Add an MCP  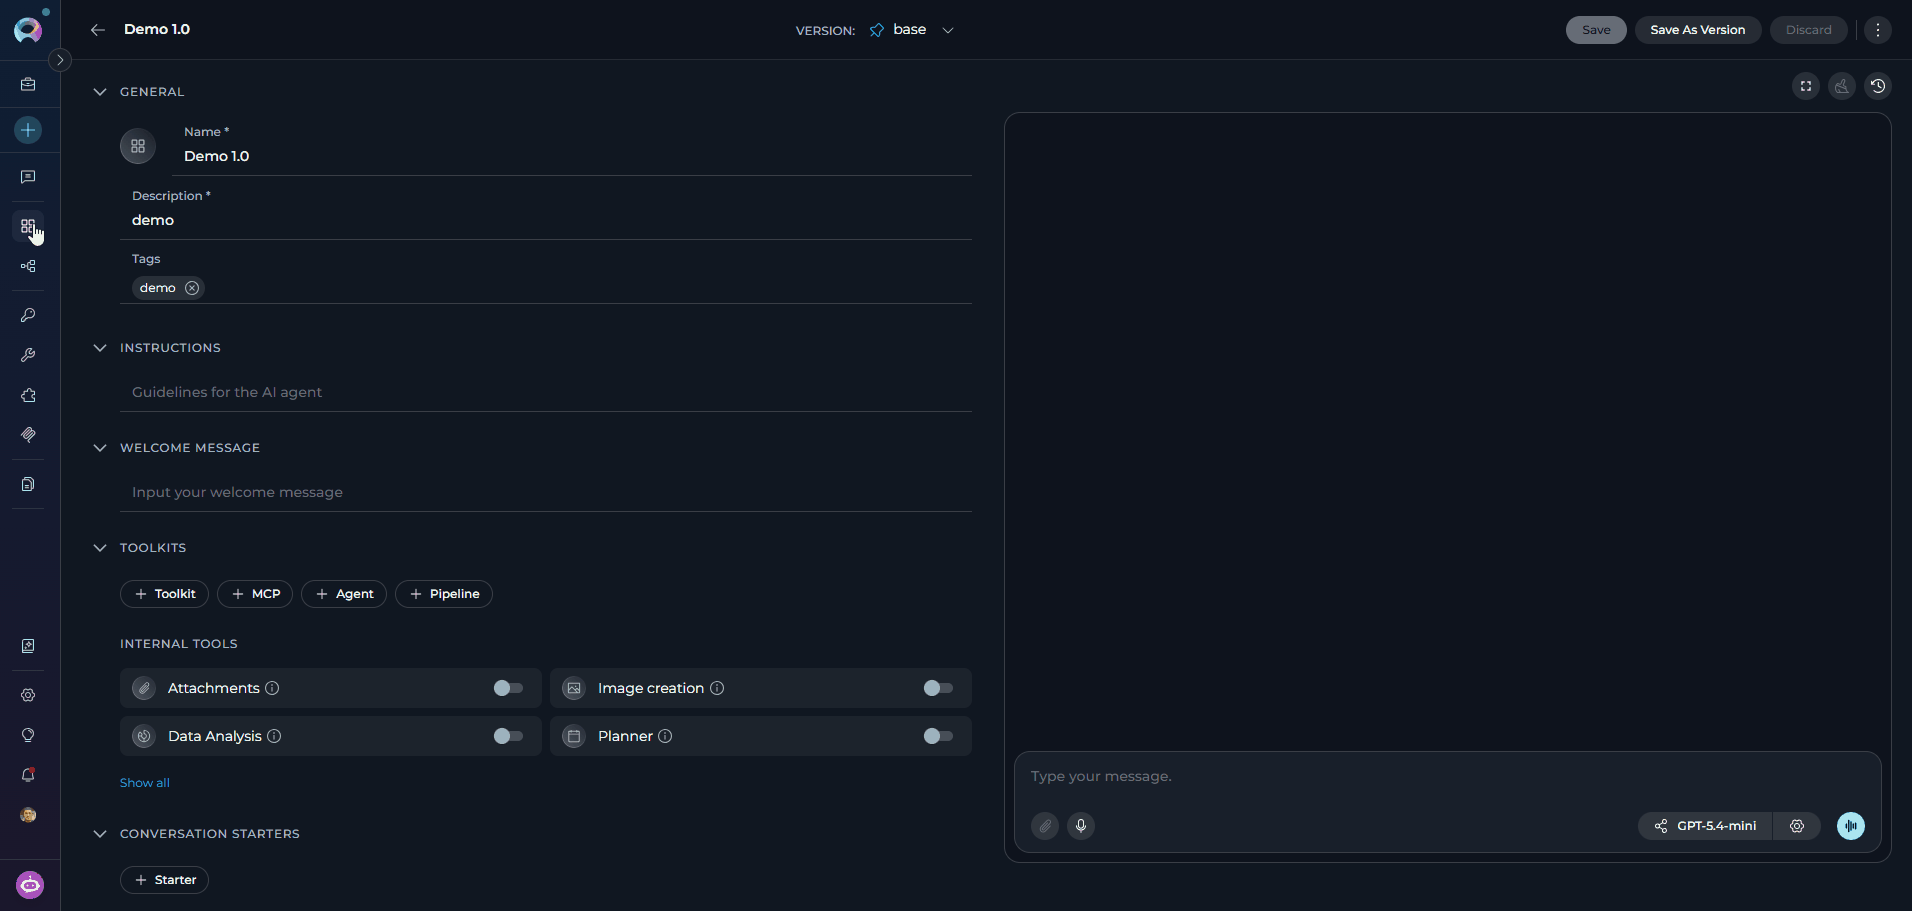tap(255, 594)
